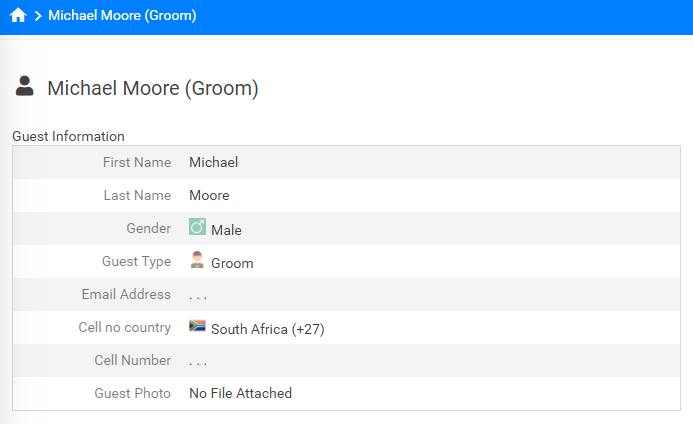Click South Africa (+27) country value
693x424 pixels.
[268, 329]
